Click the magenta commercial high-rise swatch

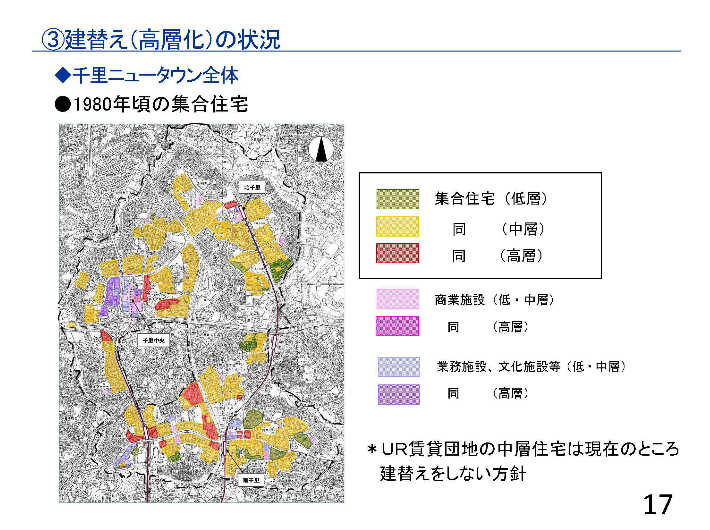point(397,326)
